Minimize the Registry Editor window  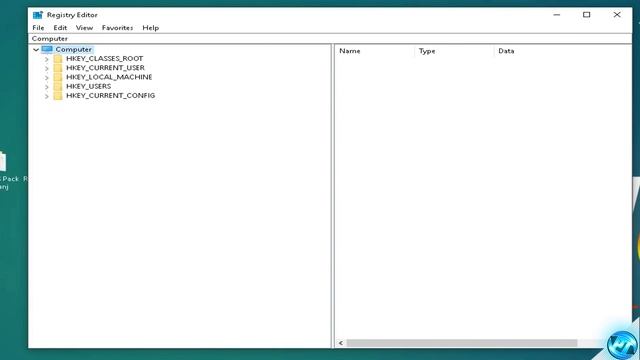(x=557, y=15)
